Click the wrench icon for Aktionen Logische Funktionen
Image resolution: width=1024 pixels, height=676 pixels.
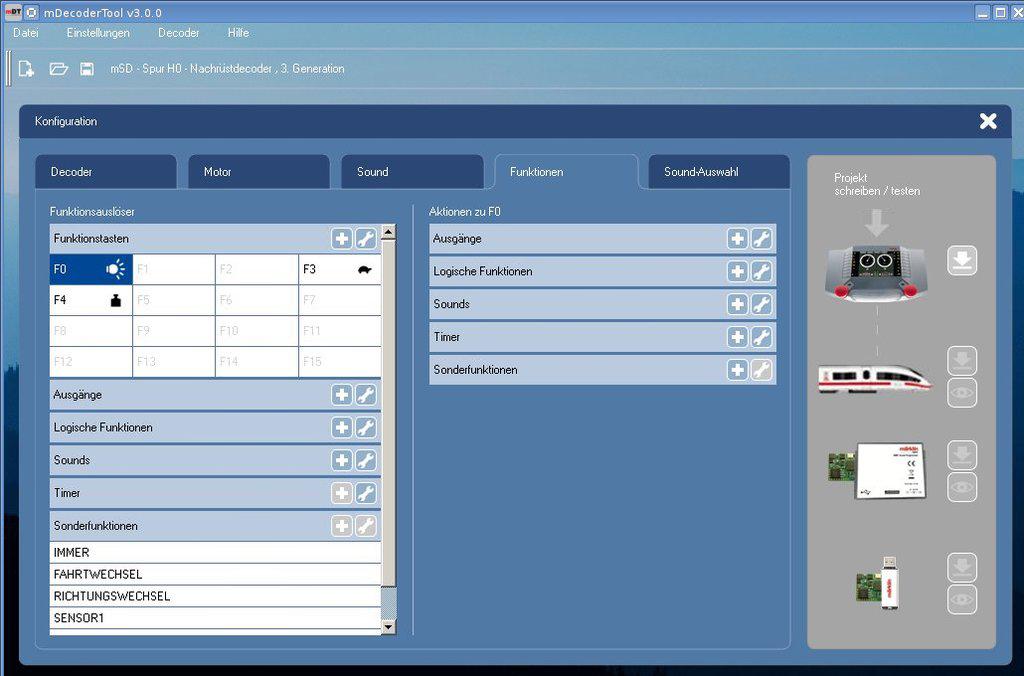[x=761, y=272]
